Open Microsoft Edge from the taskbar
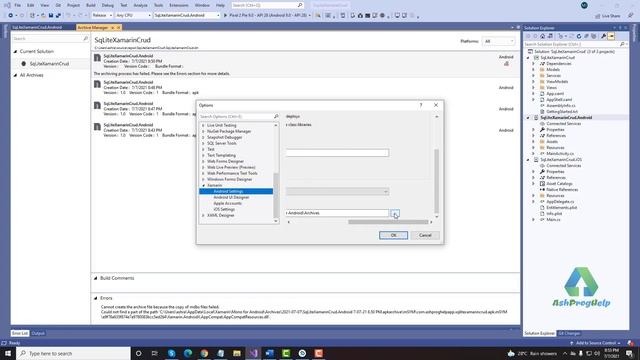Screen dimensions: 640x360 [x=188, y=353]
